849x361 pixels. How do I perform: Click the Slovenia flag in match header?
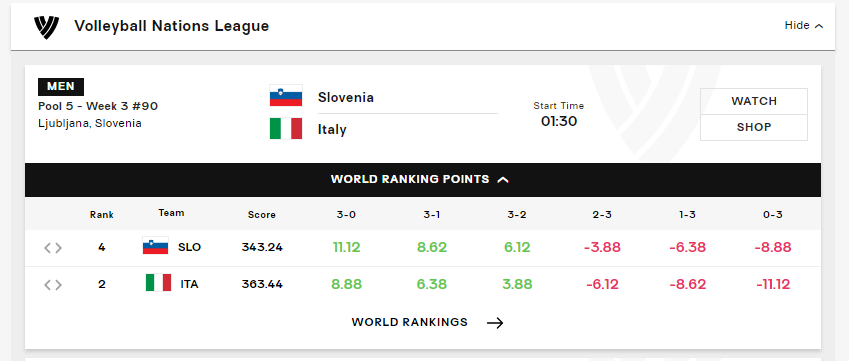tap(286, 96)
